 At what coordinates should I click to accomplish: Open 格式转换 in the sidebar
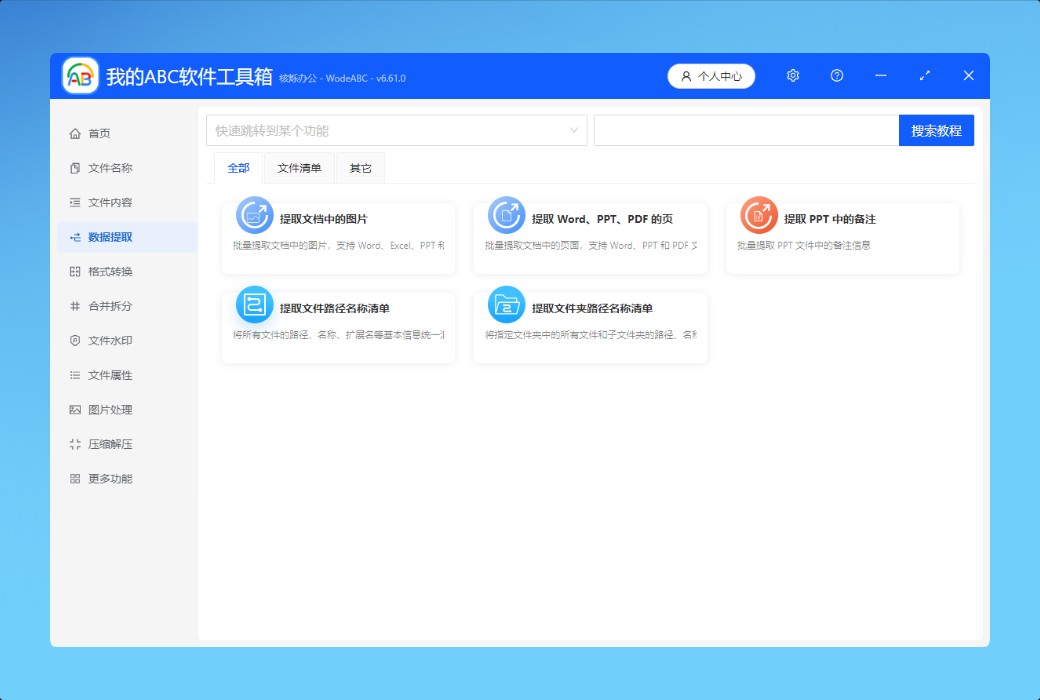(110, 272)
